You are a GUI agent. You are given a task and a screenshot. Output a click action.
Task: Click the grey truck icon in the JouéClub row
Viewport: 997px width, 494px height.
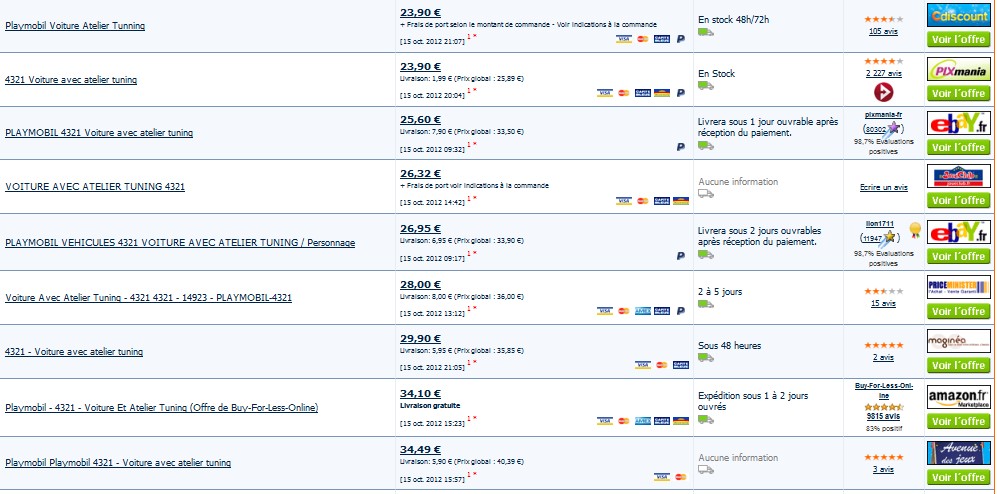tap(705, 193)
